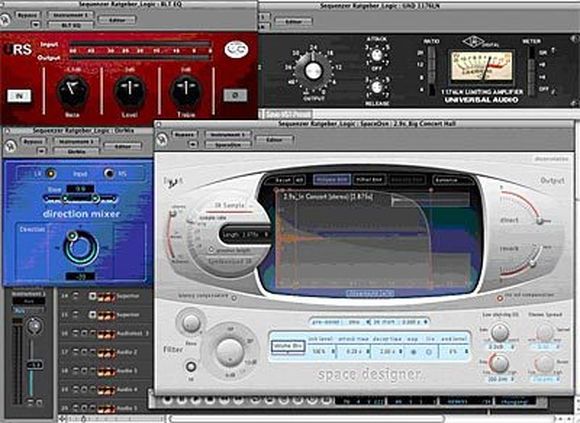The width and height of the screenshot is (580, 423).
Task: Click the URS oval logo badge
Action: pyautogui.click(x=236, y=50)
